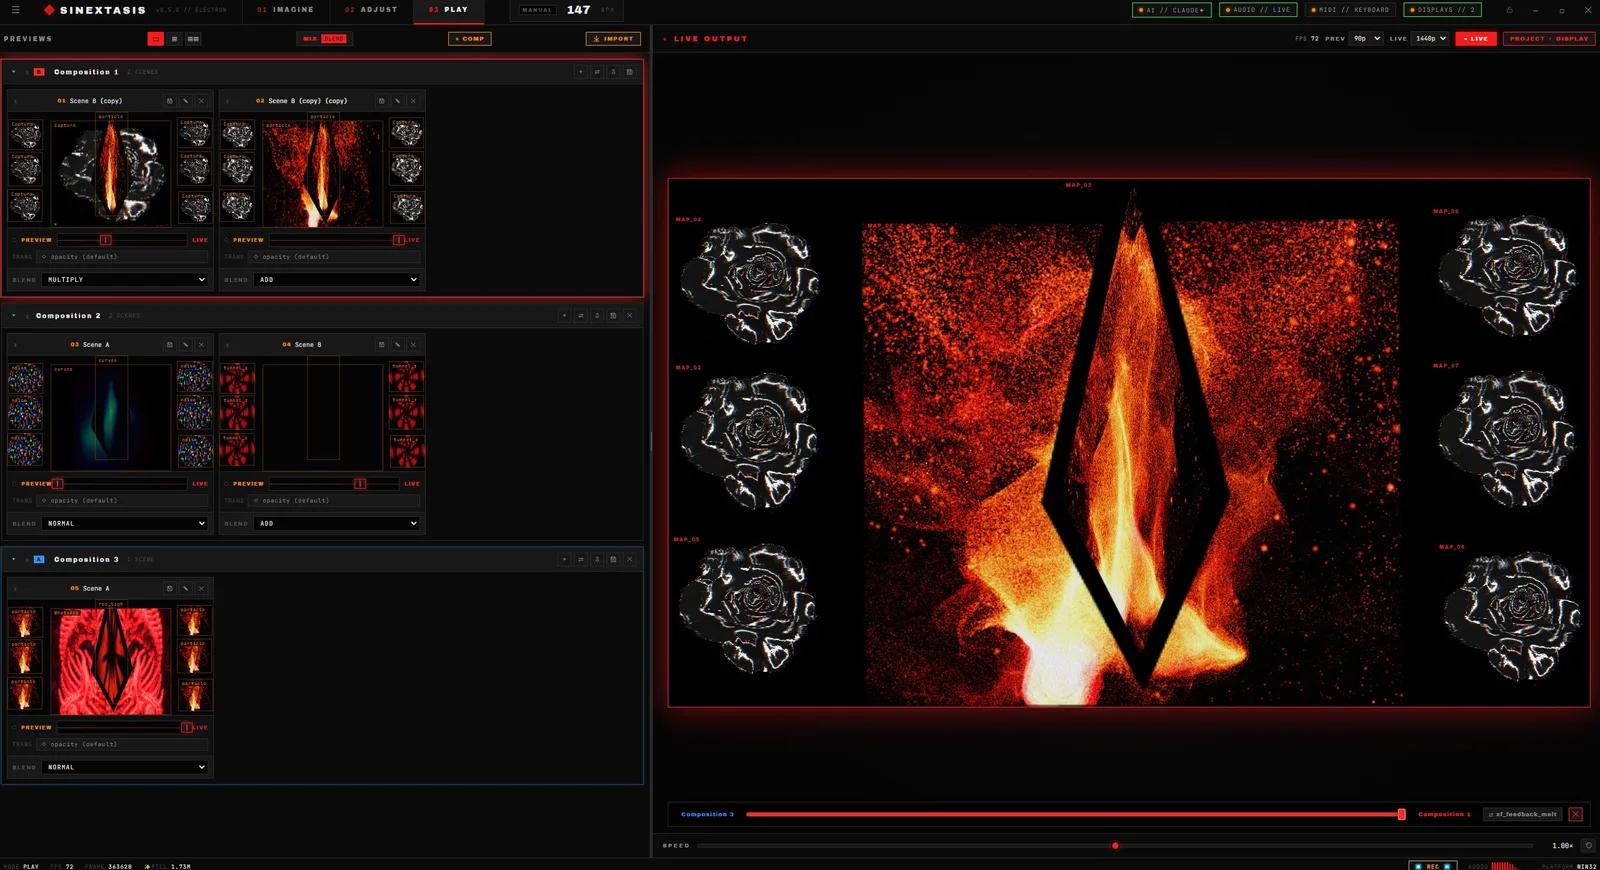The height and width of the screenshot is (870, 1600).
Task: Edit scene 01 Scene B (copy)
Action: (x=185, y=101)
